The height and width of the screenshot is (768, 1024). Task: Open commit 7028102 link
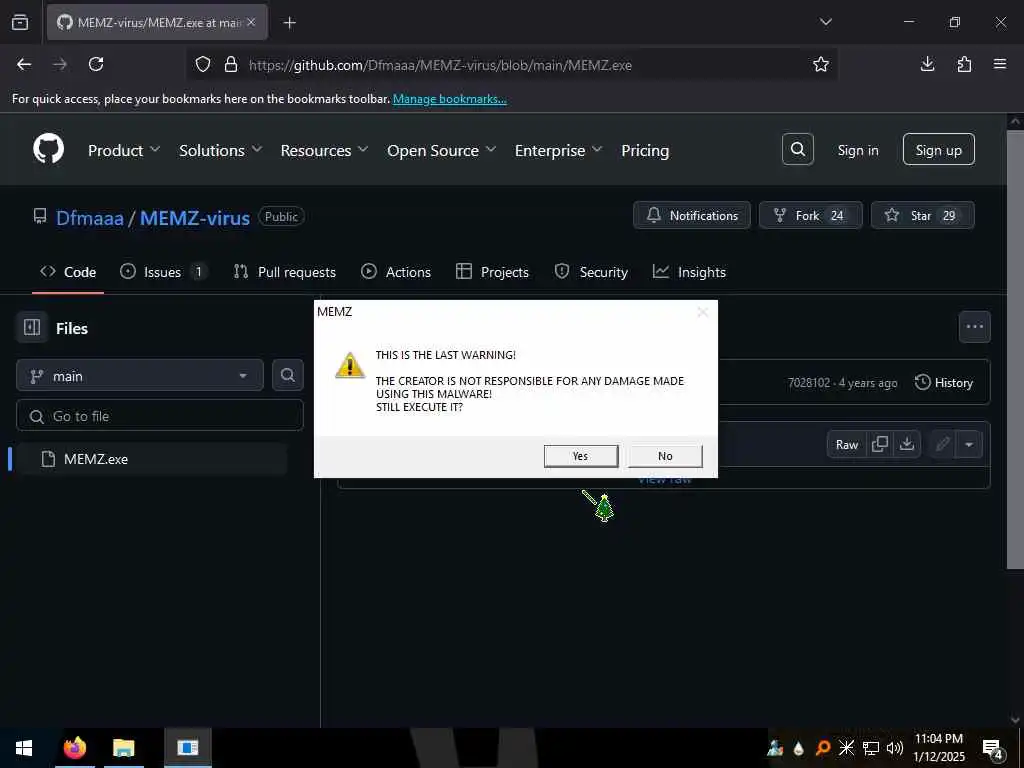(808, 383)
